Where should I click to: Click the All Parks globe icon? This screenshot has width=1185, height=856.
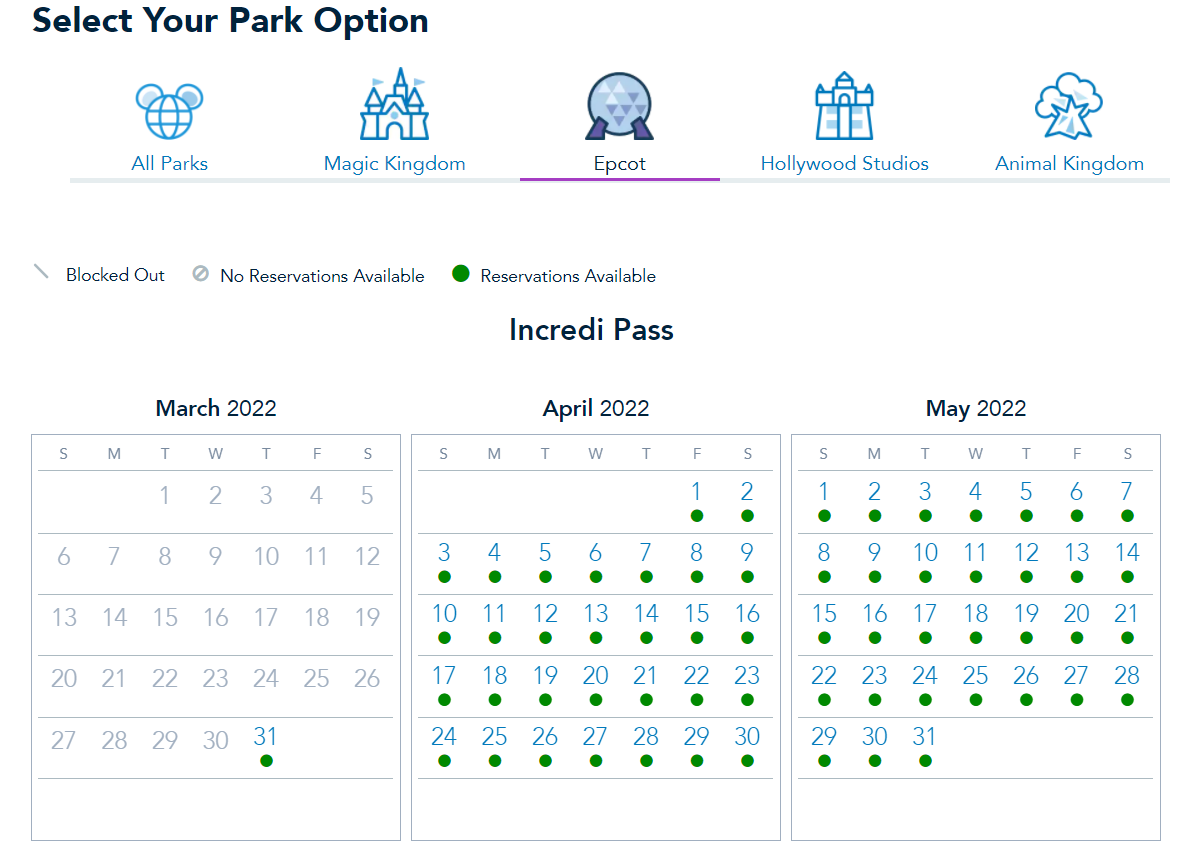click(169, 110)
